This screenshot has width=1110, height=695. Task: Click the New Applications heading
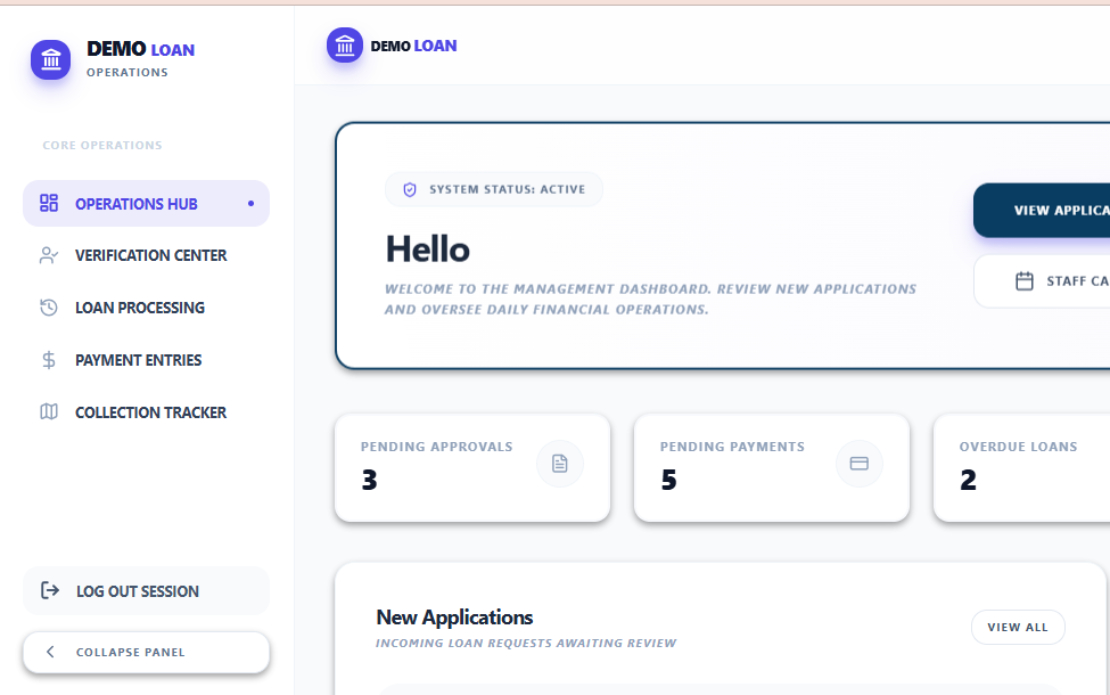[454, 617]
